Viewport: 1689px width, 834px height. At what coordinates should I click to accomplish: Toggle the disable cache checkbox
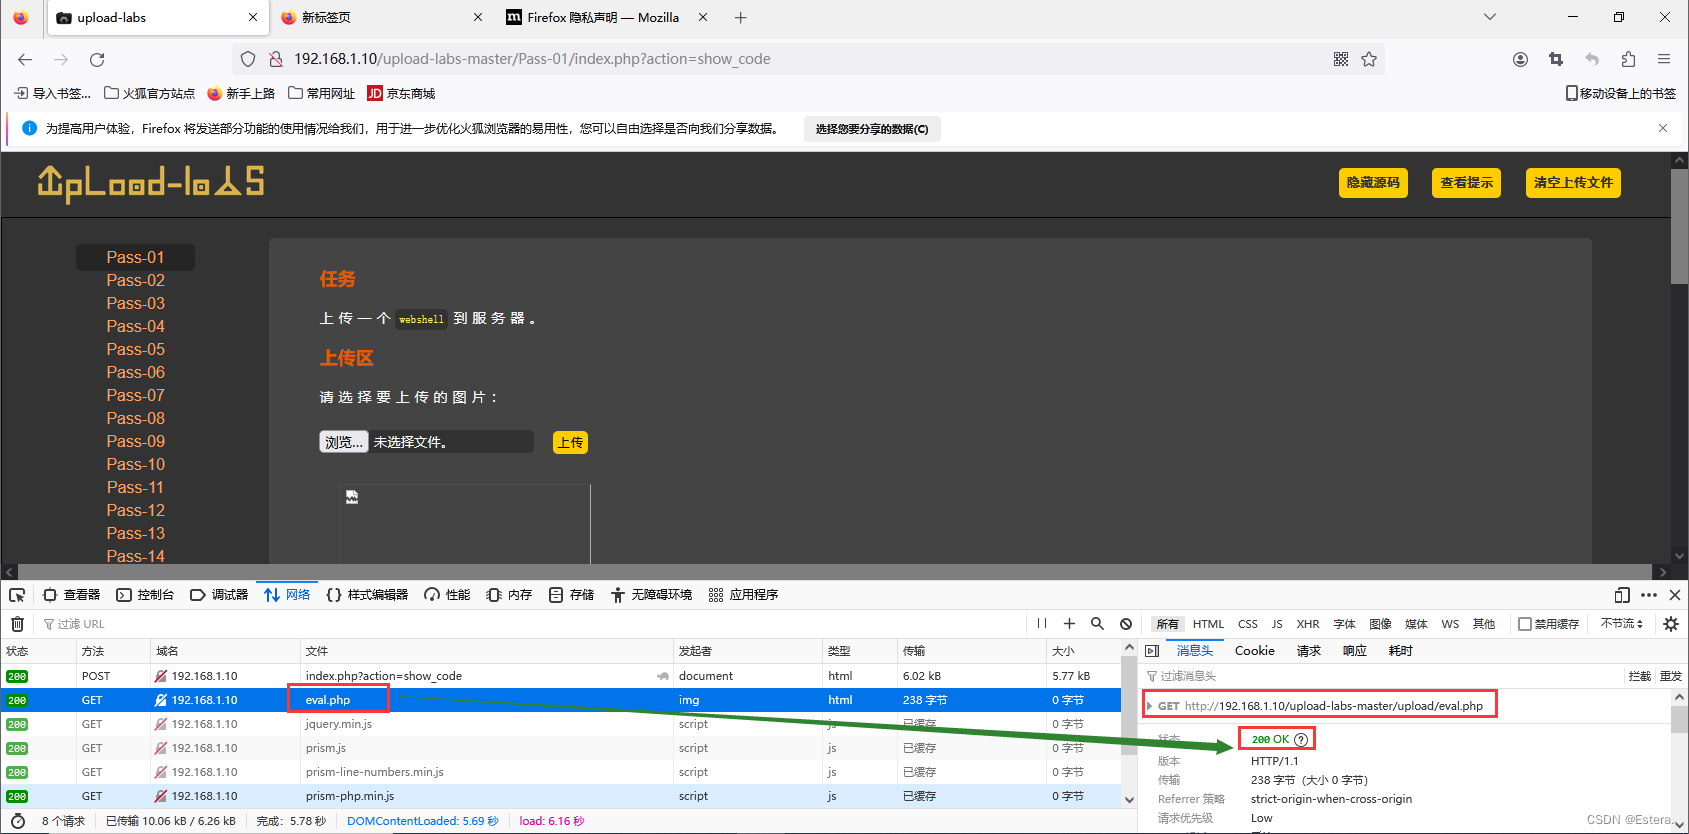[x=1525, y=624]
